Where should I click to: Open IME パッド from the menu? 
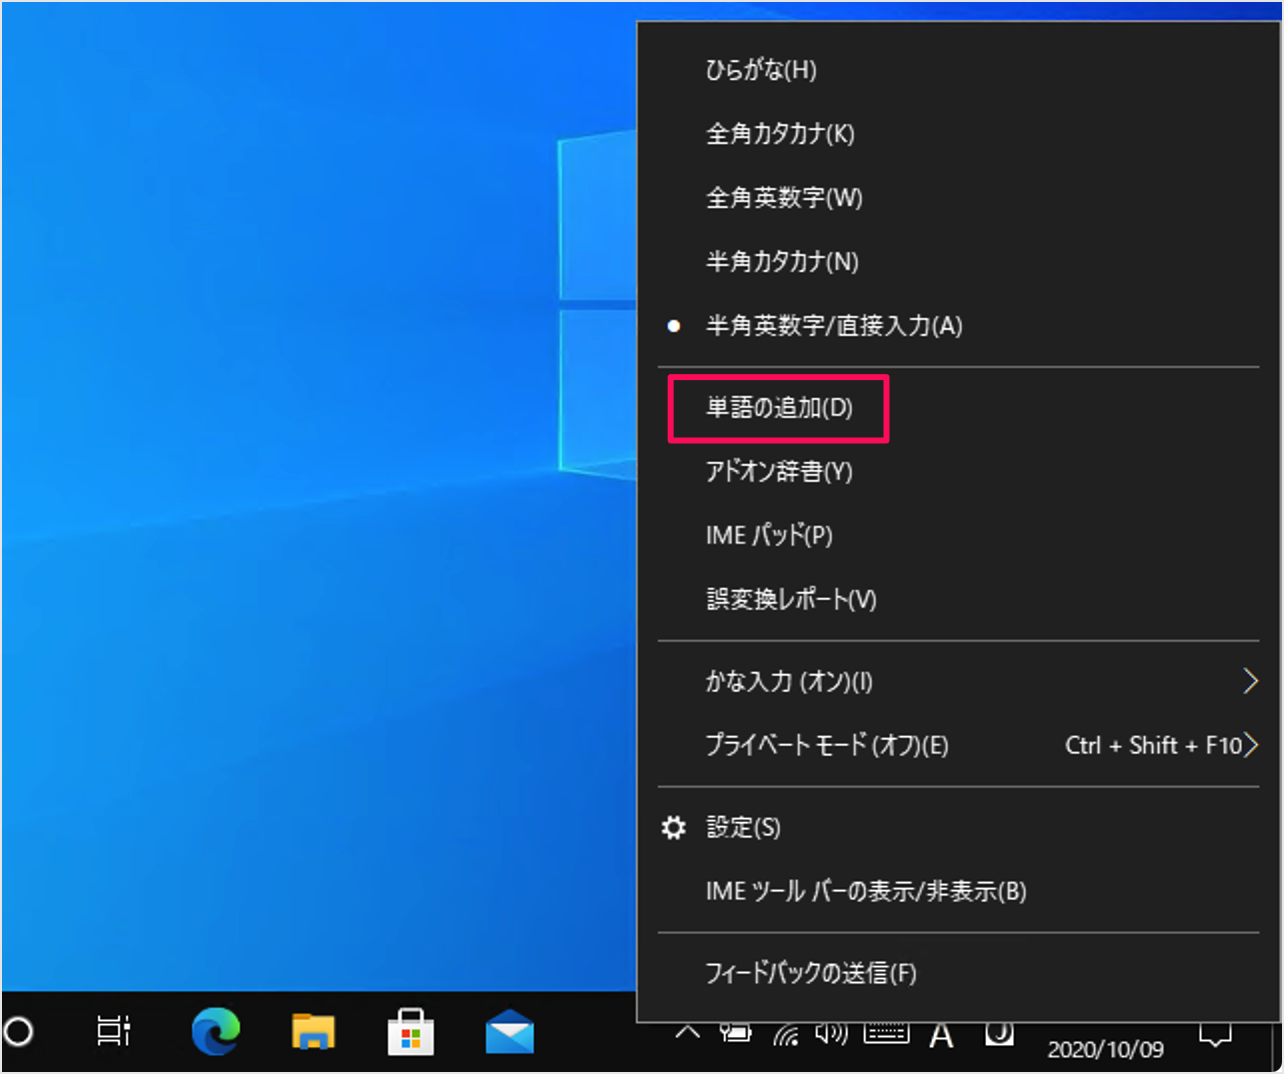click(769, 535)
